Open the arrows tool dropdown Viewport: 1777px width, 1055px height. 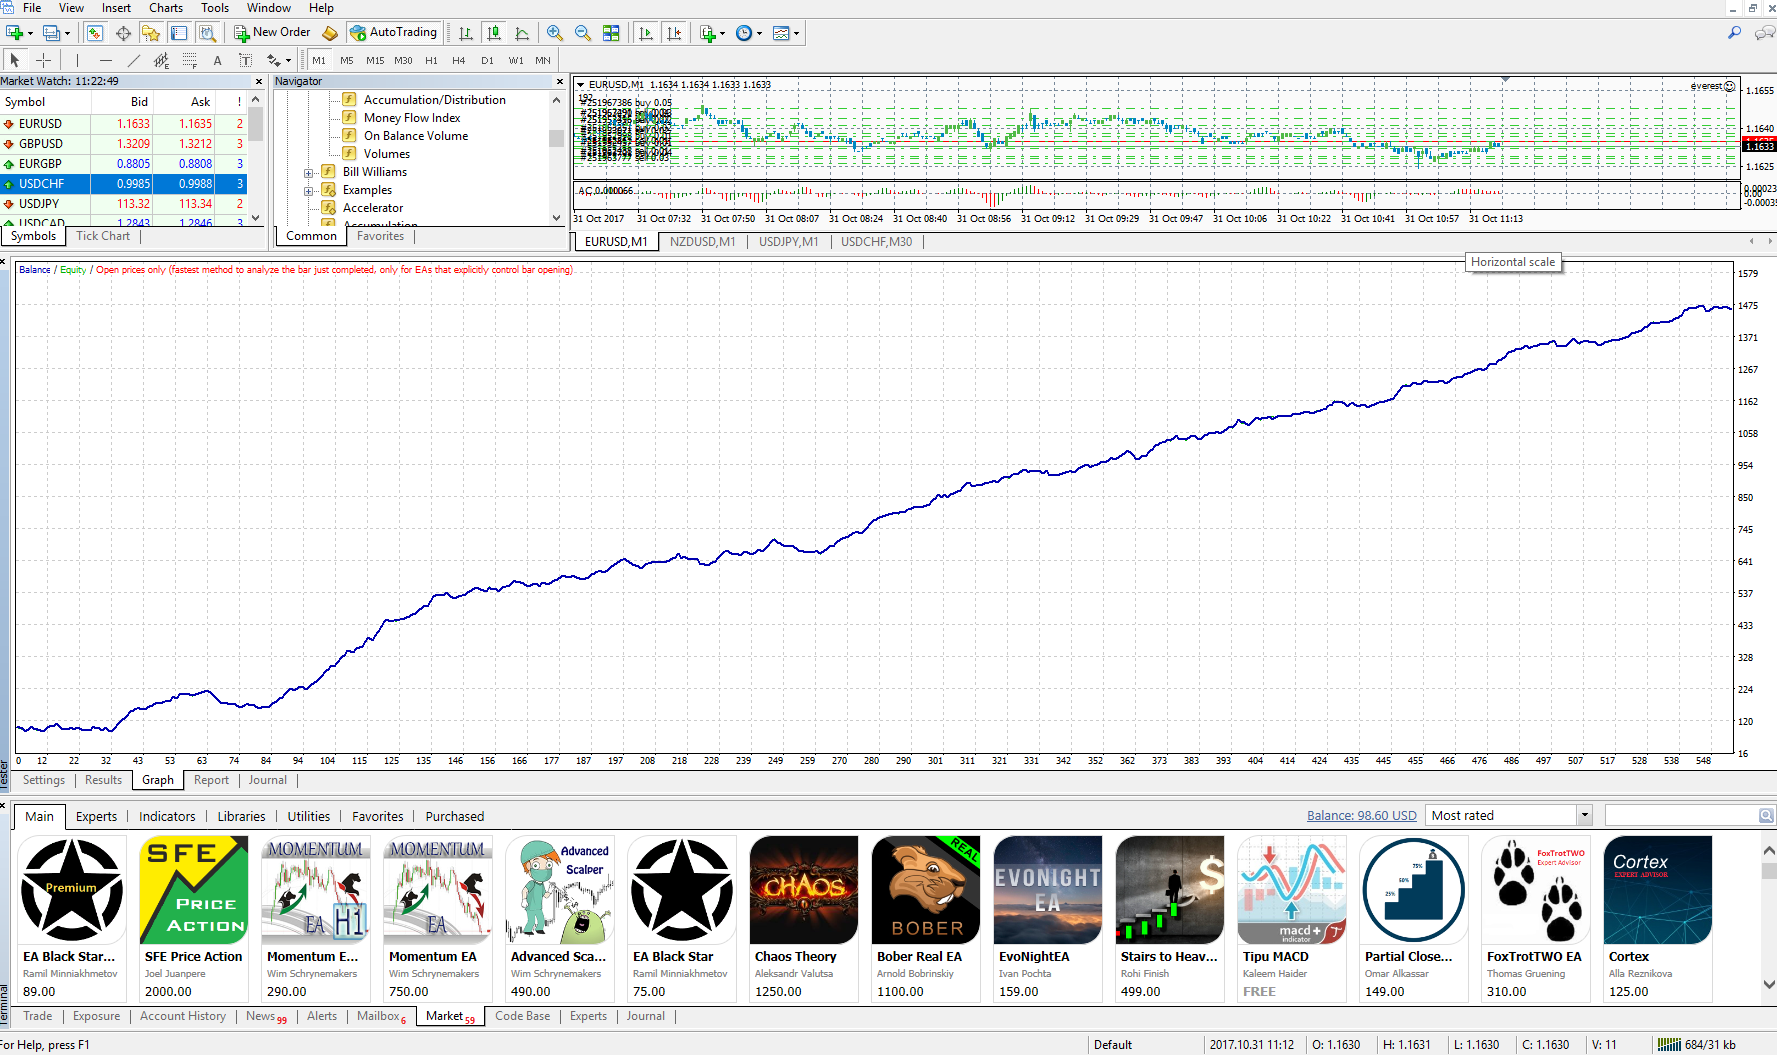point(288,60)
